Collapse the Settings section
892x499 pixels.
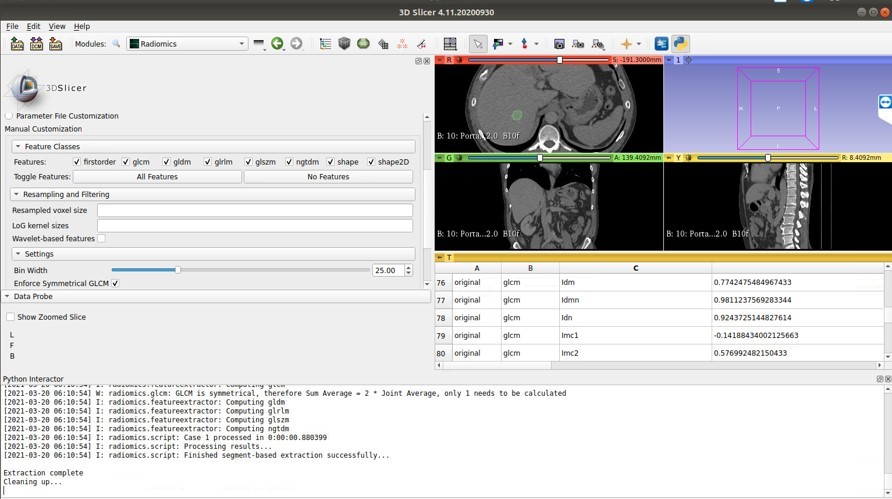213,254
